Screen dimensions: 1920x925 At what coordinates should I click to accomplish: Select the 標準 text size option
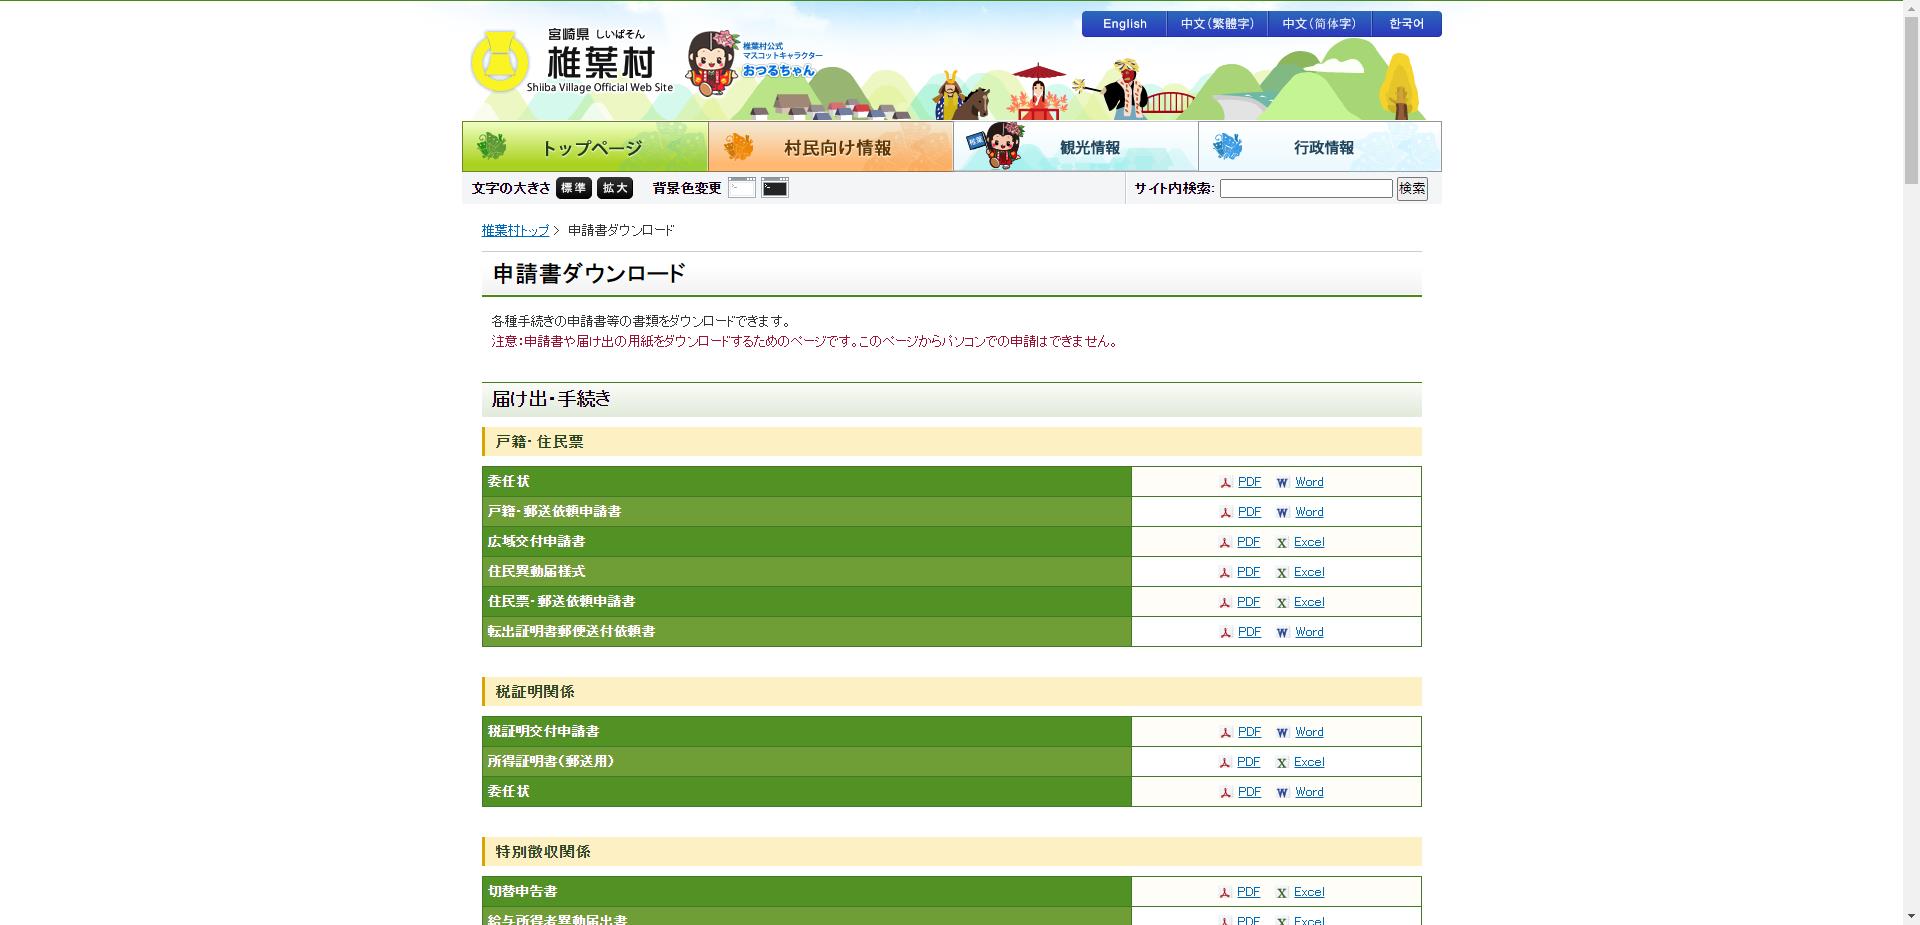click(572, 188)
